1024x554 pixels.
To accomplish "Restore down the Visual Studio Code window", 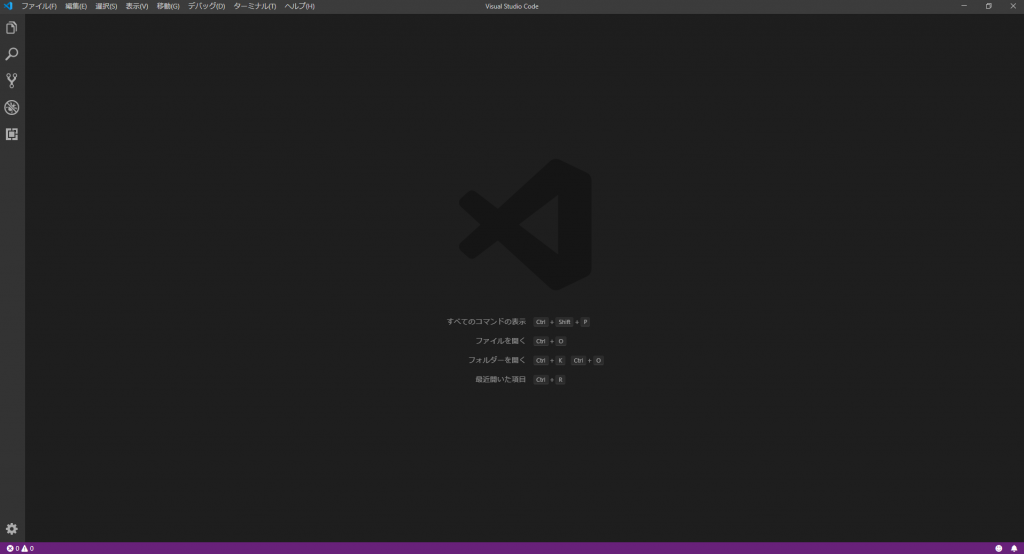I will coord(989,6).
